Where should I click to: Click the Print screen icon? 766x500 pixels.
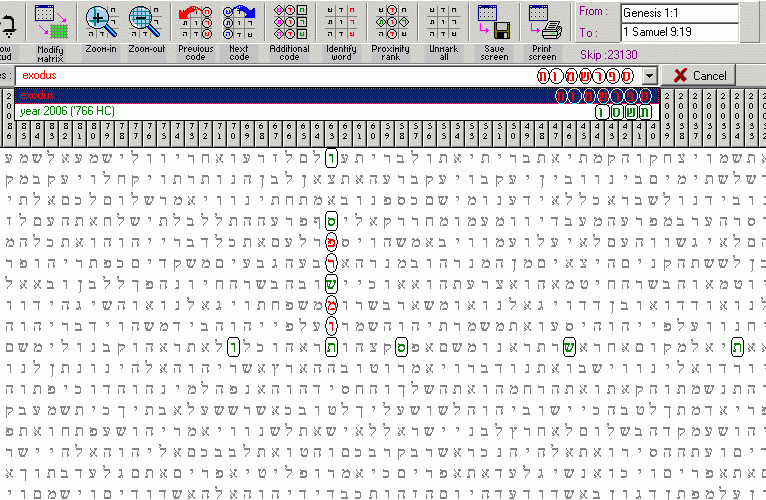pyautogui.click(x=545, y=22)
